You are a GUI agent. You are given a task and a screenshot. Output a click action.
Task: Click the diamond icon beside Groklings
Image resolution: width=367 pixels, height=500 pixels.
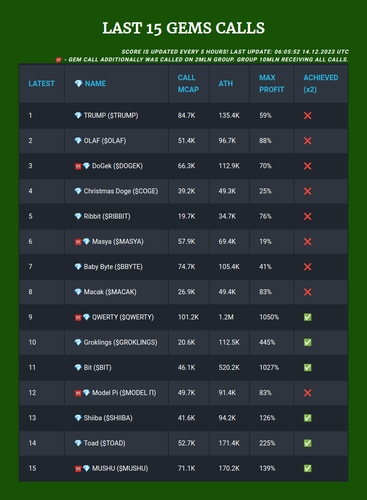[x=78, y=342]
